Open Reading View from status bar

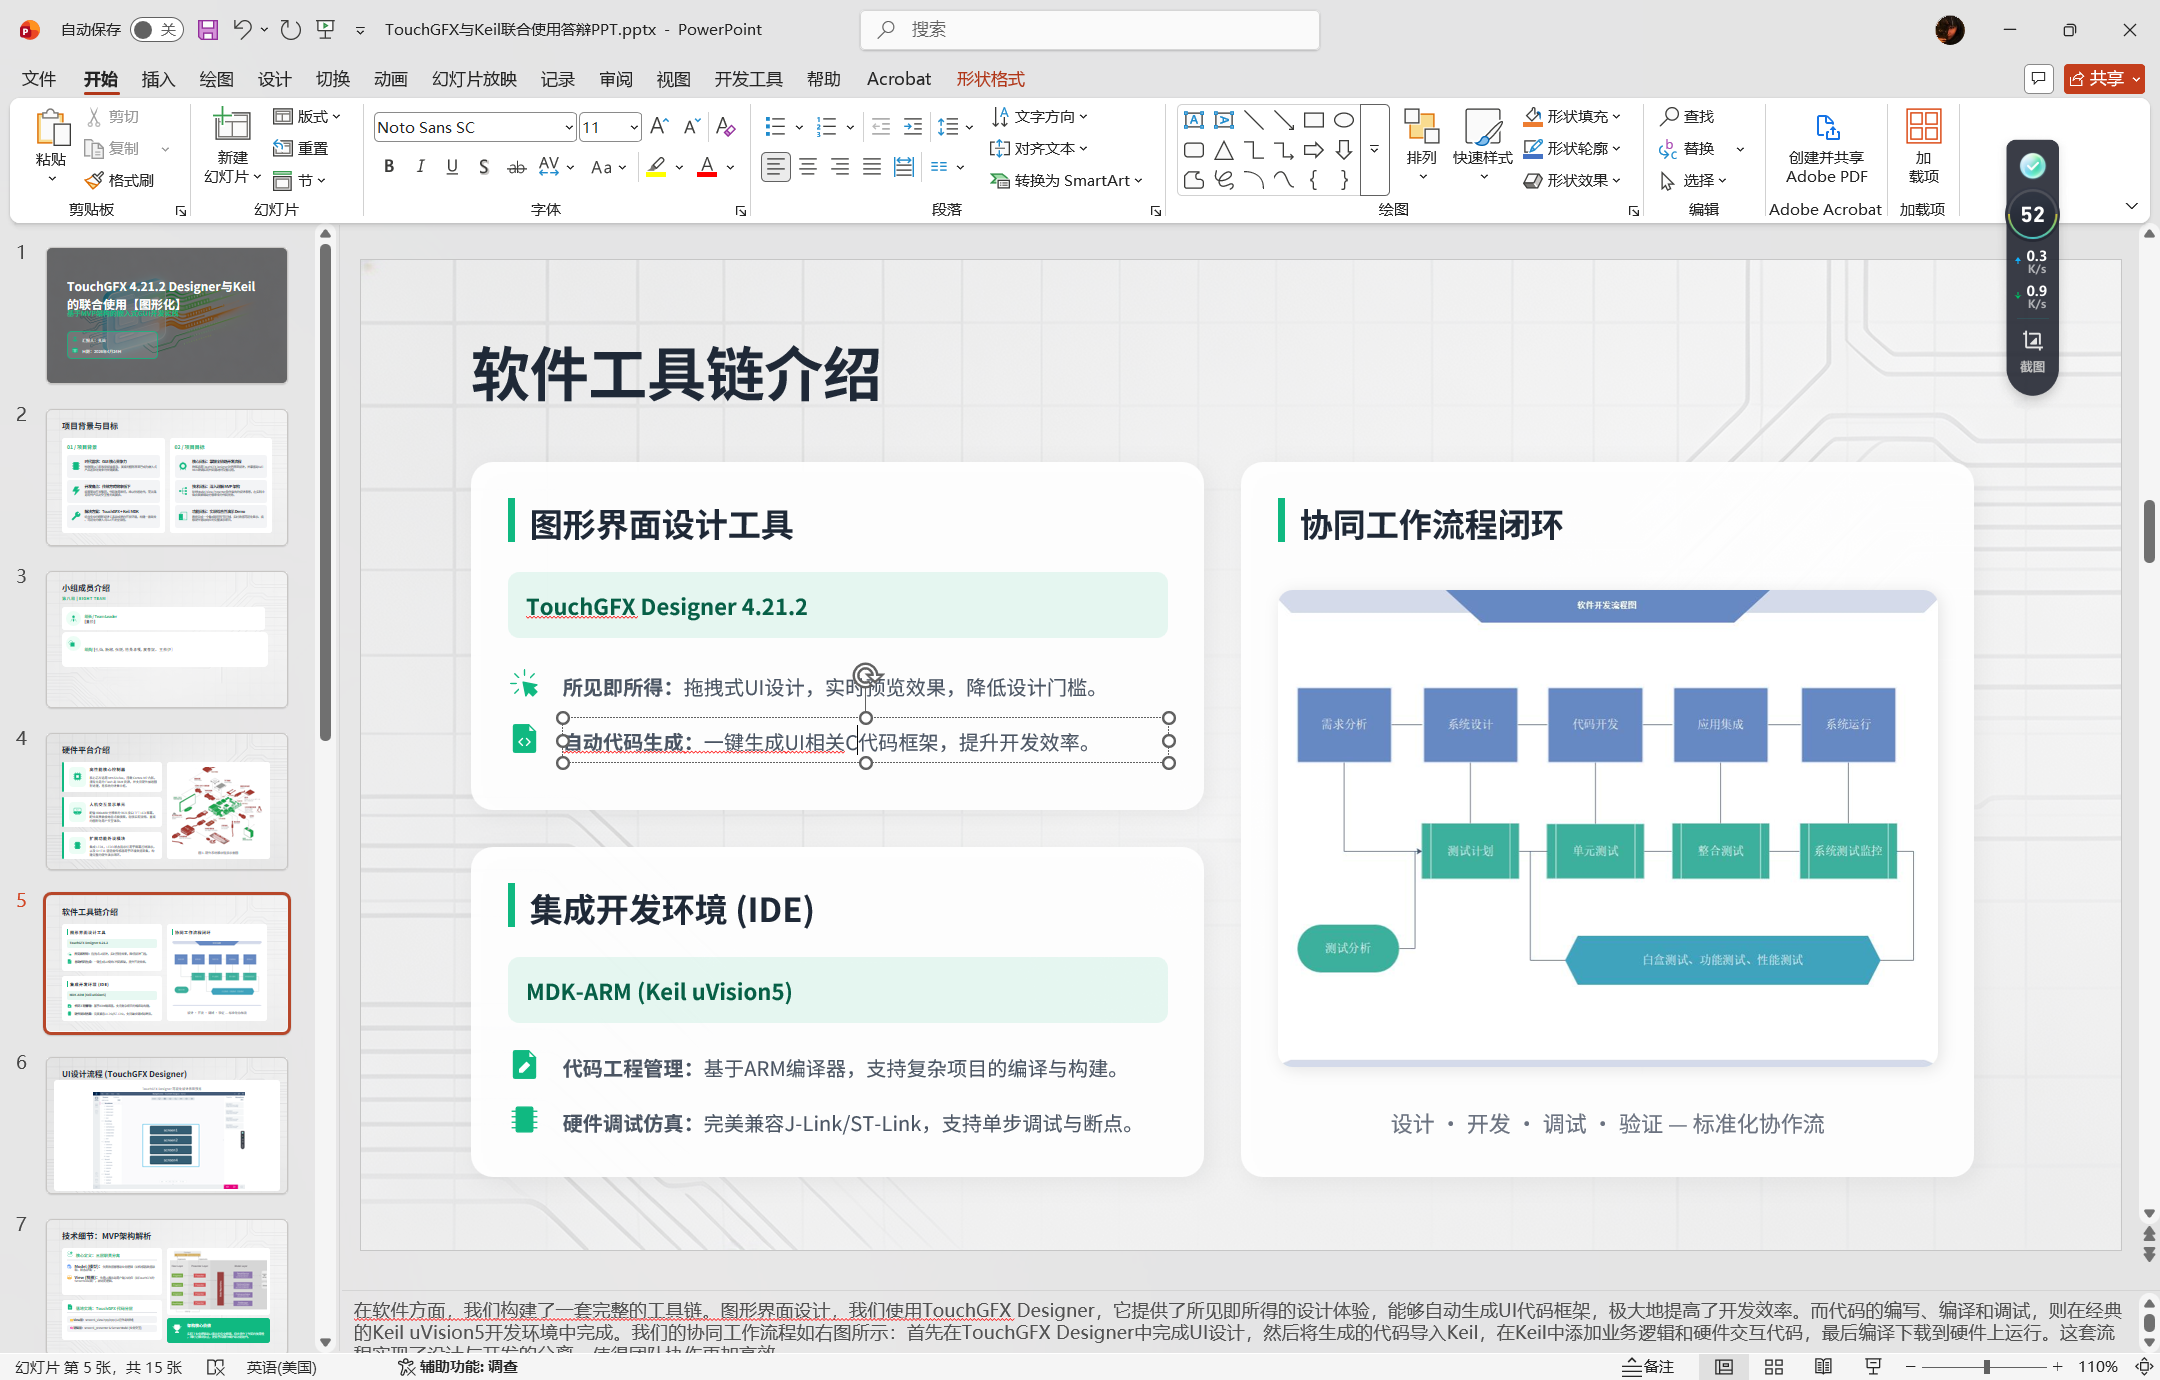coord(1823,1366)
